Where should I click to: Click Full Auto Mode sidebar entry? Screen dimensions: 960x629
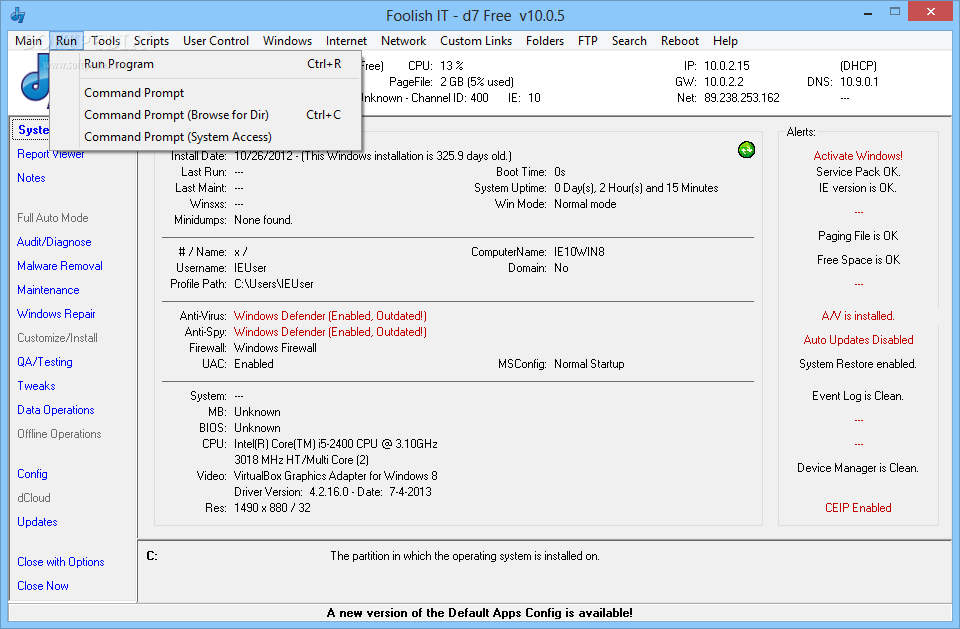pyautogui.click(x=53, y=217)
